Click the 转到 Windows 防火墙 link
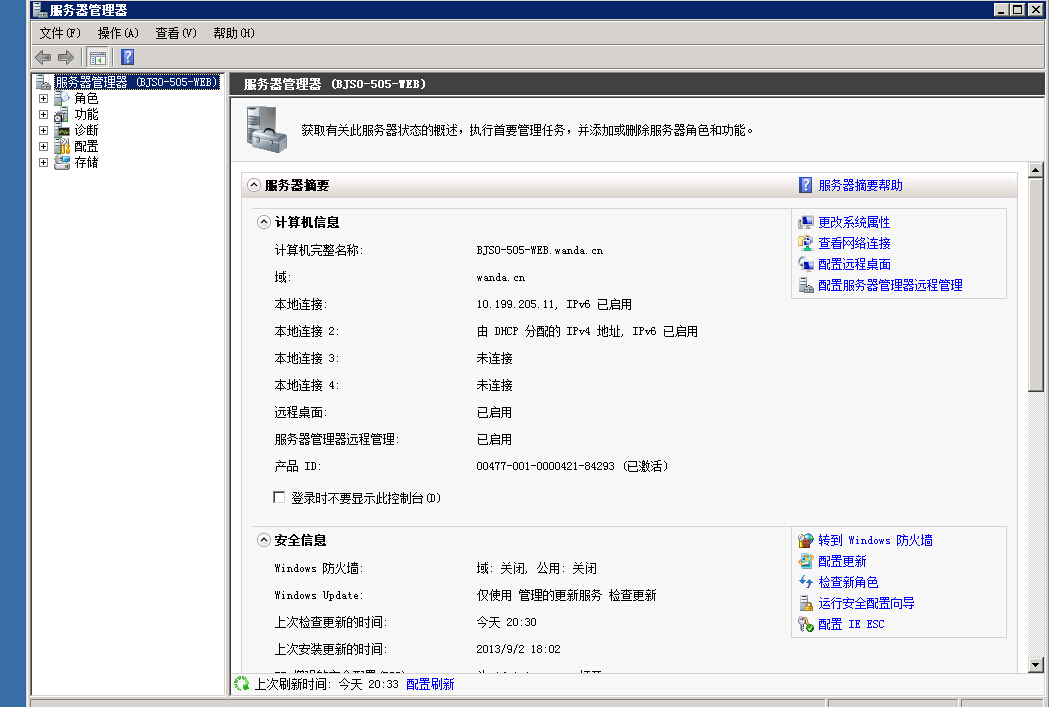Image resolution: width=1049 pixels, height=707 pixels. pos(876,540)
